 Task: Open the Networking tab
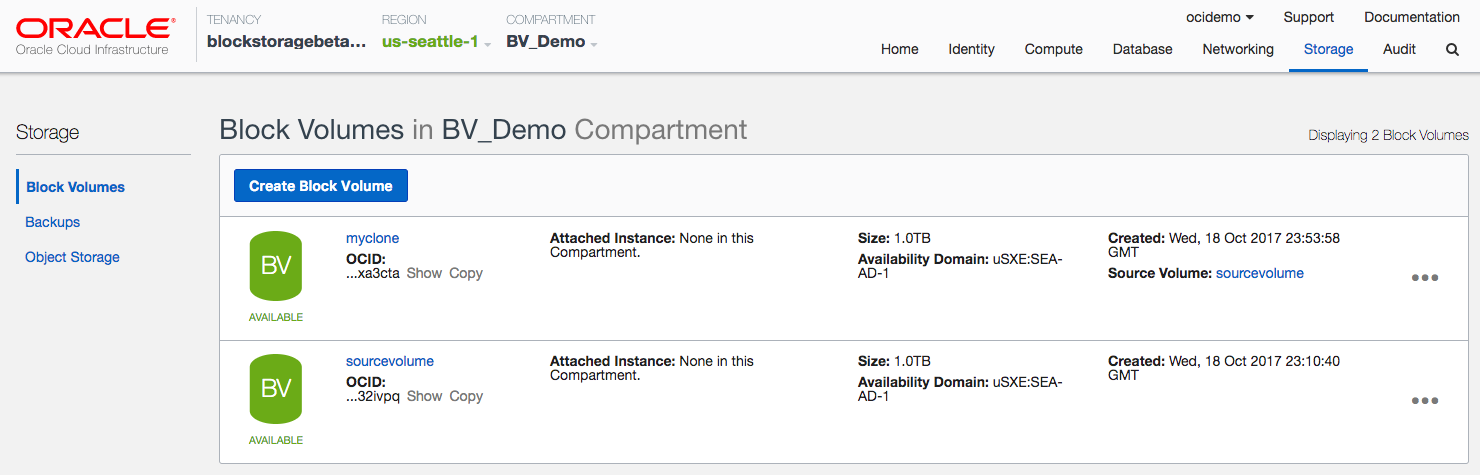[1237, 49]
